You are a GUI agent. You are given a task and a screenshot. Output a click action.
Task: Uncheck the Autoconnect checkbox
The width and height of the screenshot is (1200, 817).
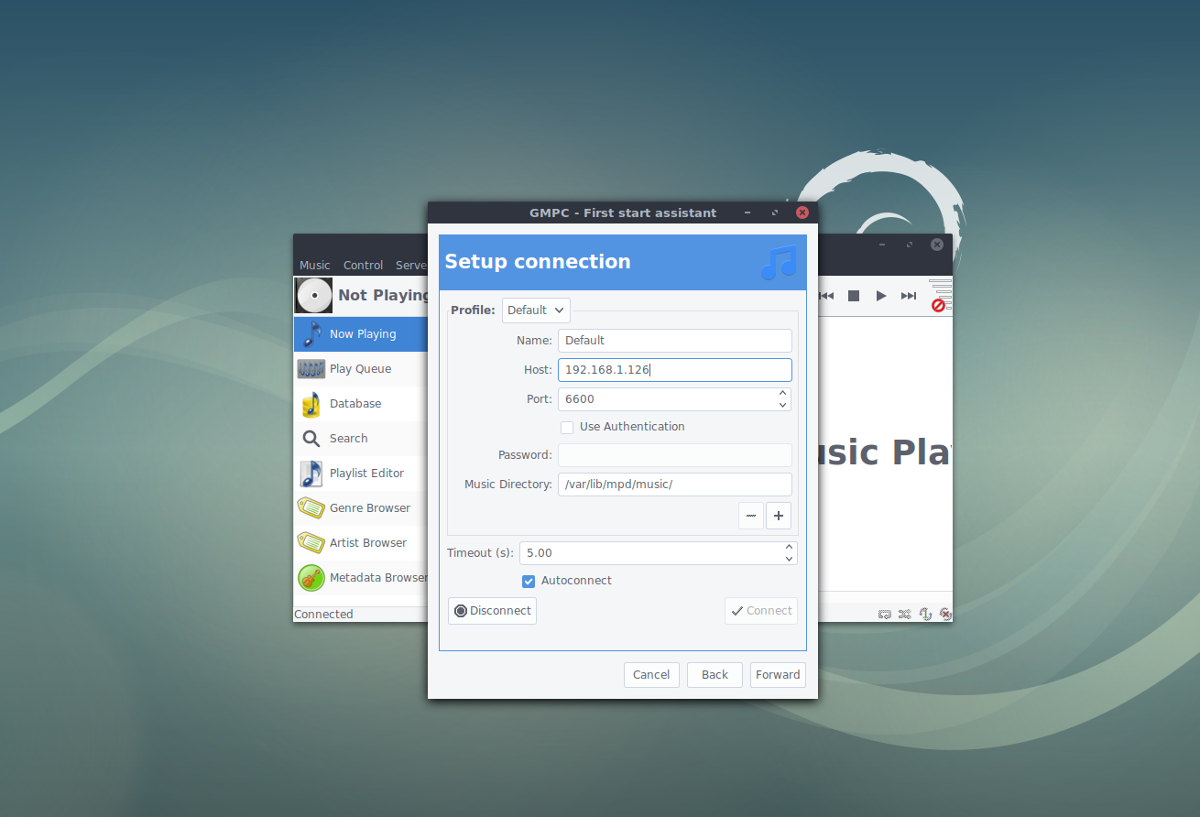tap(528, 581)
